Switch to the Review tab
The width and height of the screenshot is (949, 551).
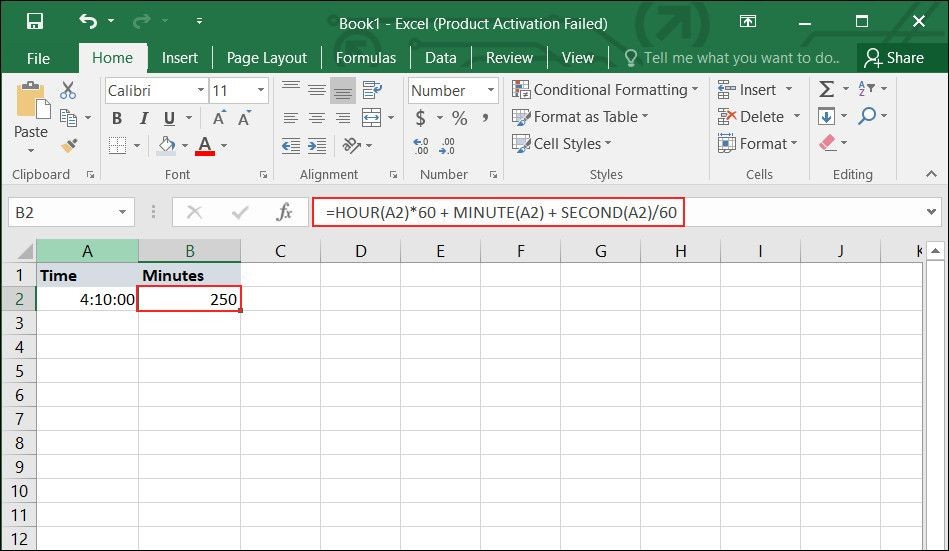point(509,58)
